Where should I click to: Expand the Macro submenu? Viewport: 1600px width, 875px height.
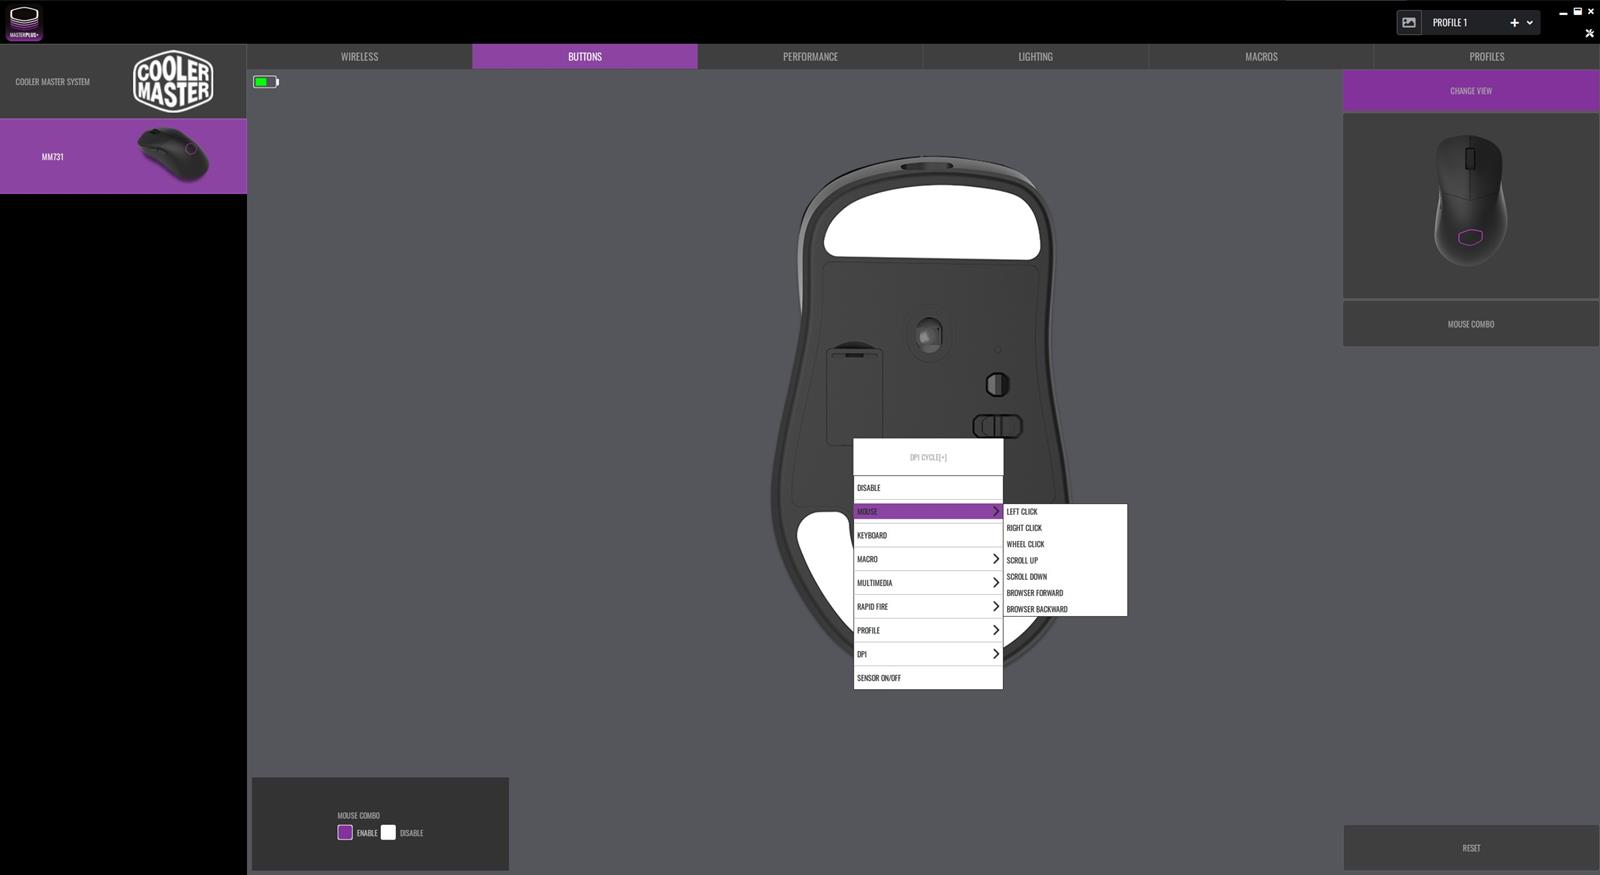point(927,559)
